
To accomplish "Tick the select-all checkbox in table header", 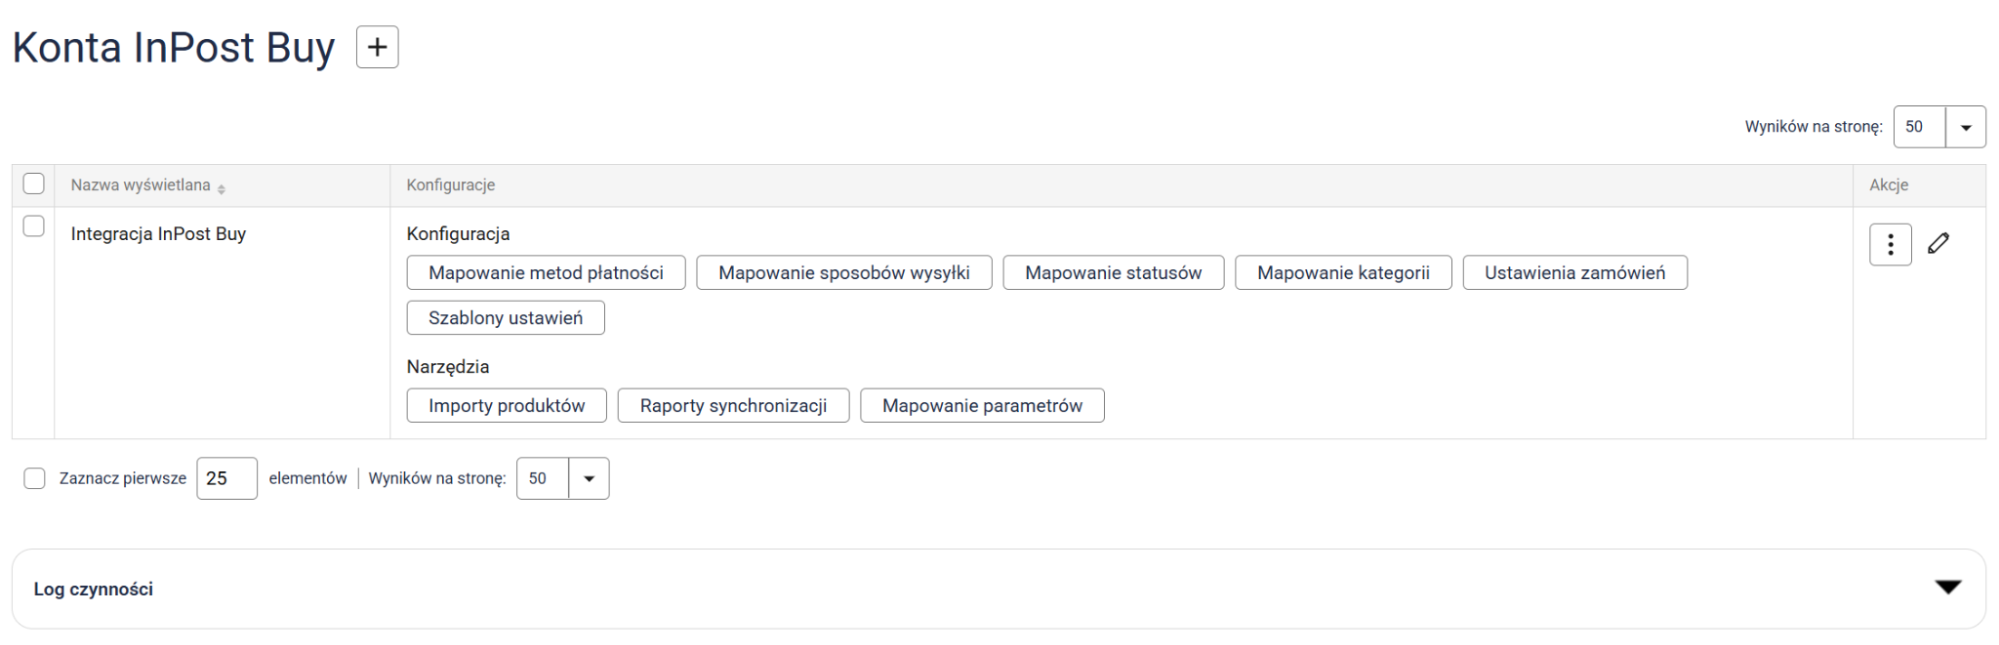I will pos(34,184).
